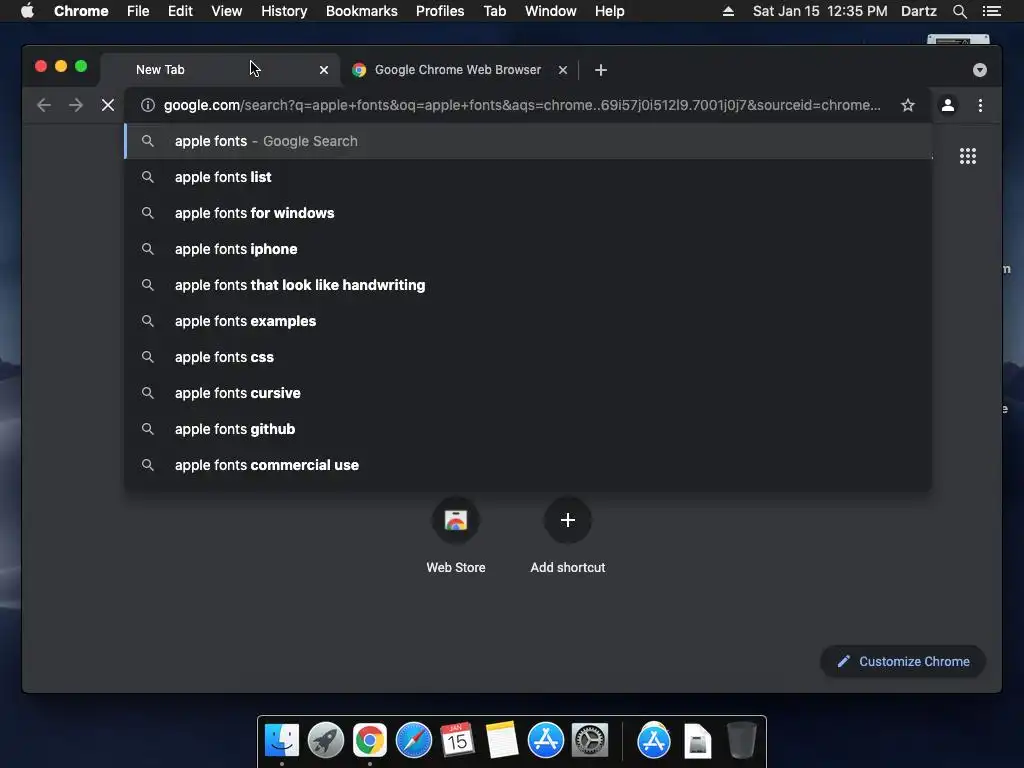
Task: Go back with the back arrow
Action: pos(44,105)
